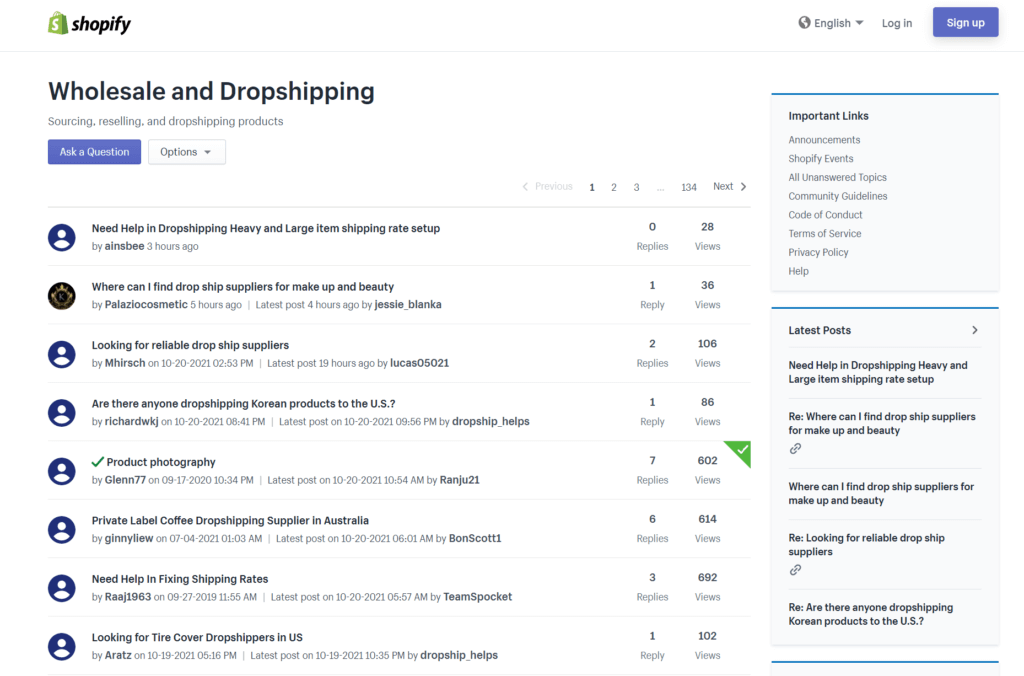Click username ainsbee
The image size is (1024, 676).
point(124,246)
